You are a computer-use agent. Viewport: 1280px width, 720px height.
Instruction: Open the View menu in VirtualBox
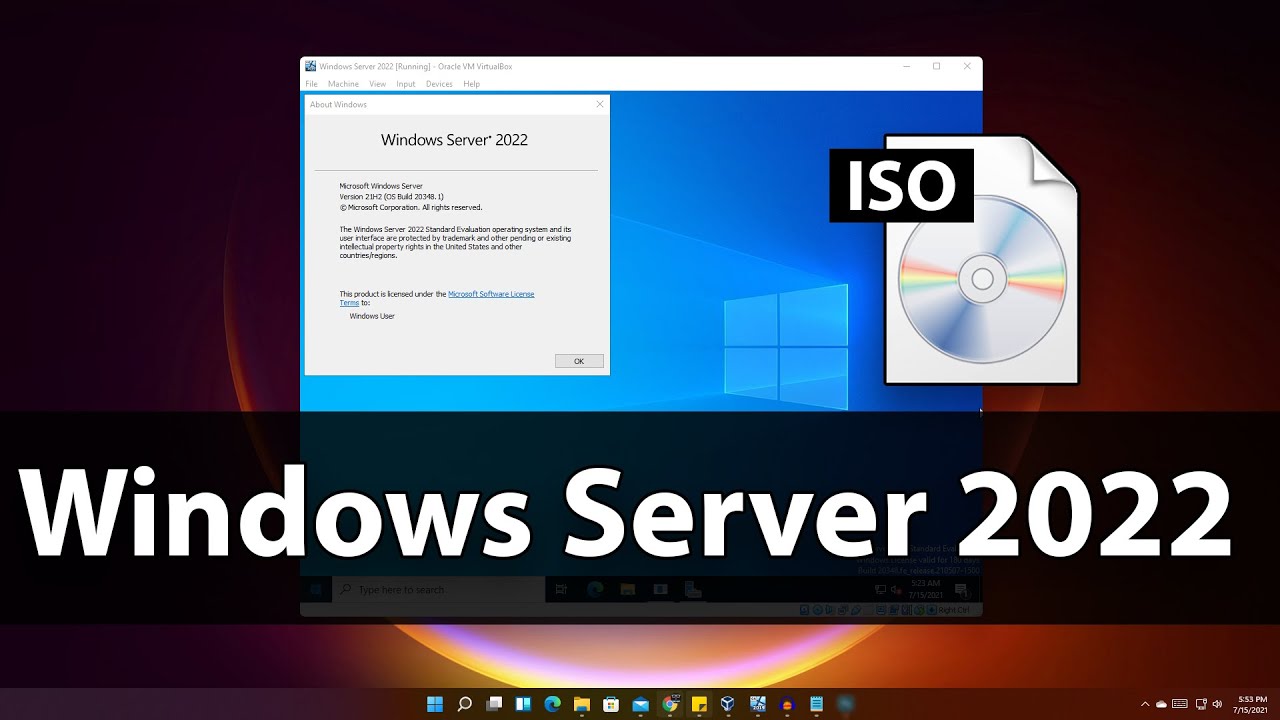click(377, 84)
